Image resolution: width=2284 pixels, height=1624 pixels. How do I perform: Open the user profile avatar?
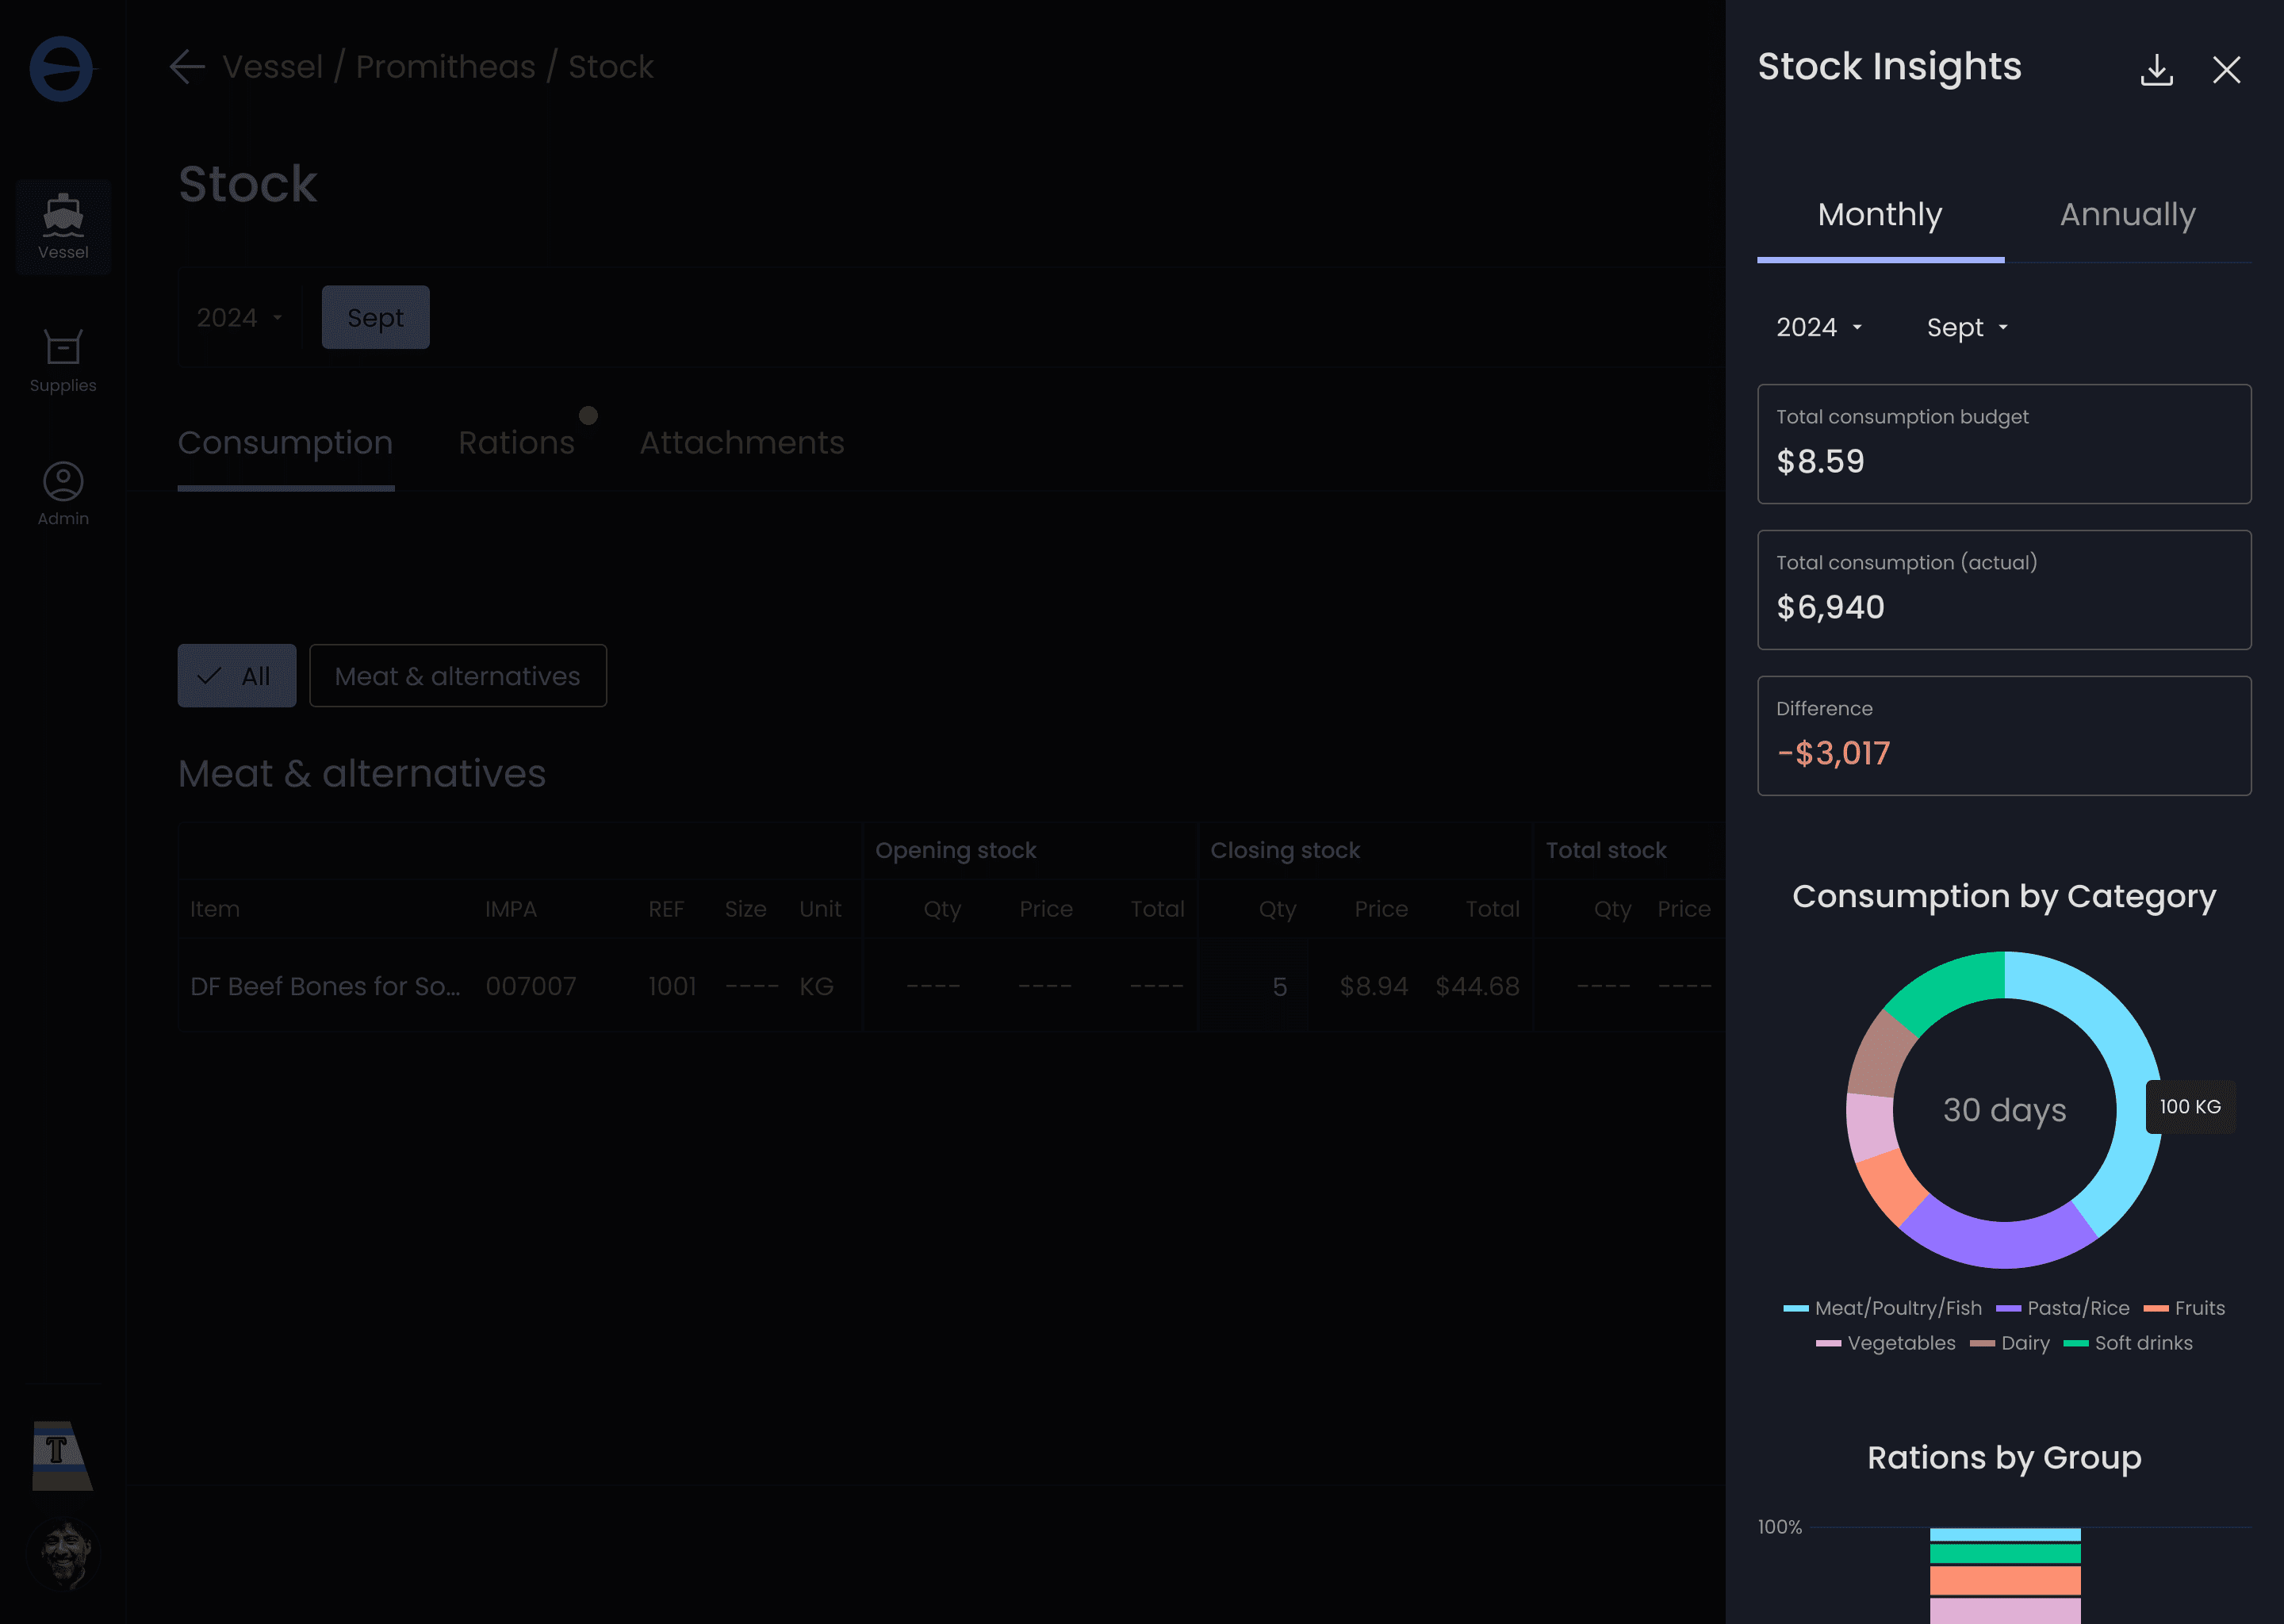click(63, 1554)
